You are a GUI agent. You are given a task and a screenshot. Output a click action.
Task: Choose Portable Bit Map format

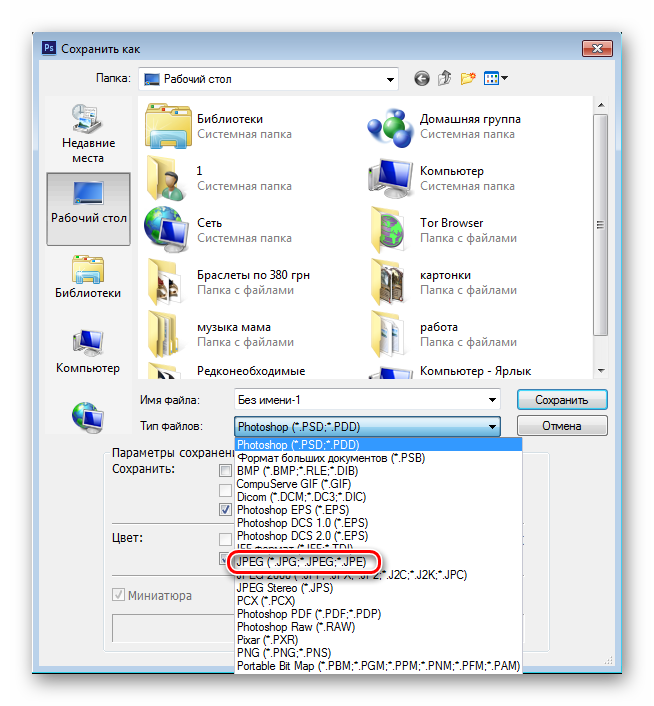(378, 666)
